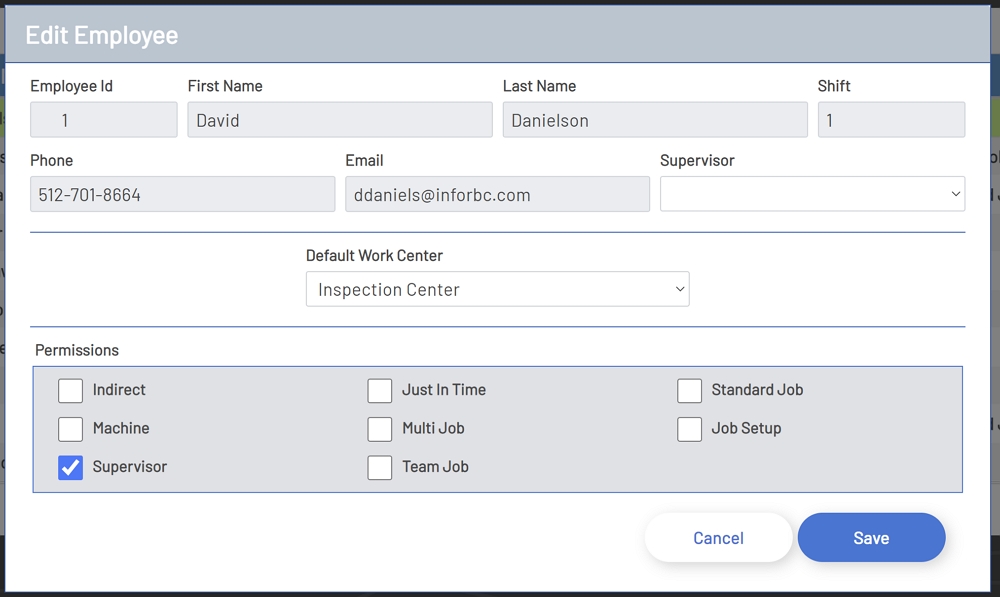Click the First Name field
The image size is (1000, 597).
pos(340,120)
